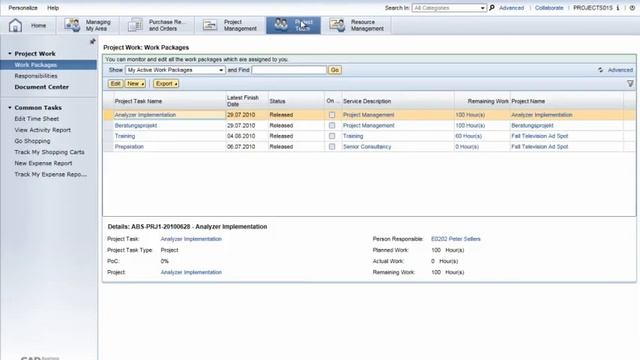Open Edit Time Sheet task
Screen dimensions: 640x360
tap(37, 119)
